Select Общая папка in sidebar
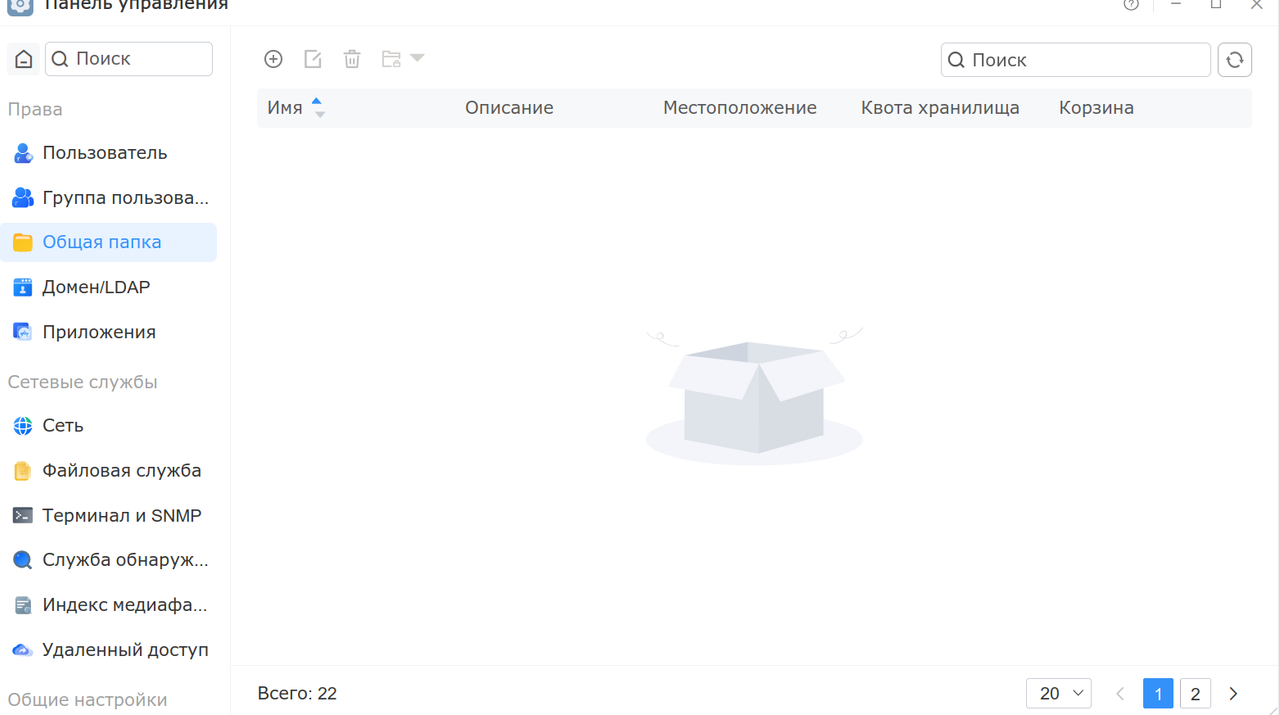This screenshot has width=1279, height=715. 108,242
